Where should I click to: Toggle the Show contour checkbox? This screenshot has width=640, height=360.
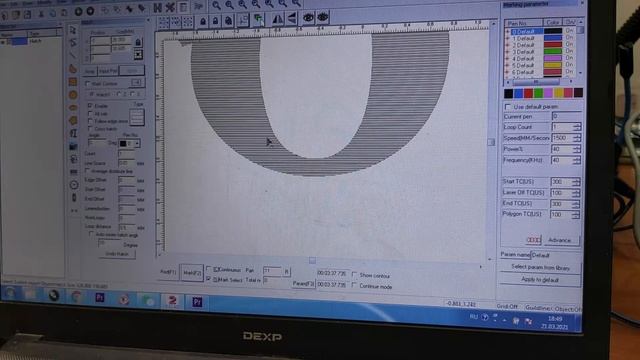(x=354, y=275)
